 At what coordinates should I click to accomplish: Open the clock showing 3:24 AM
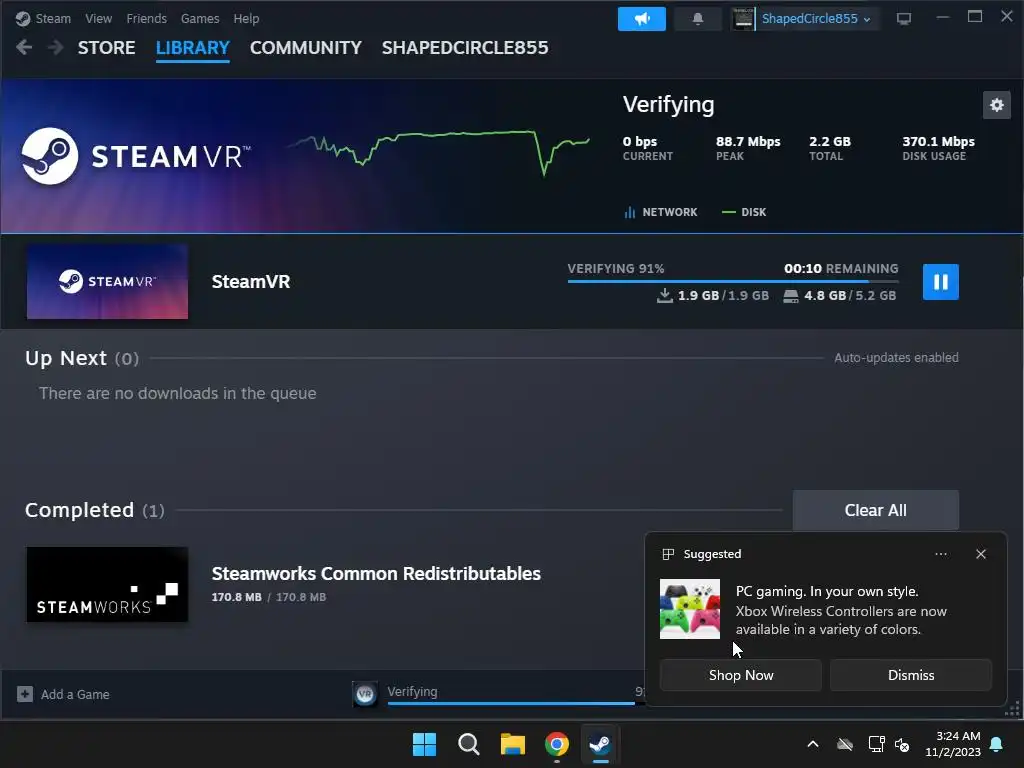(x=953, y=744)
